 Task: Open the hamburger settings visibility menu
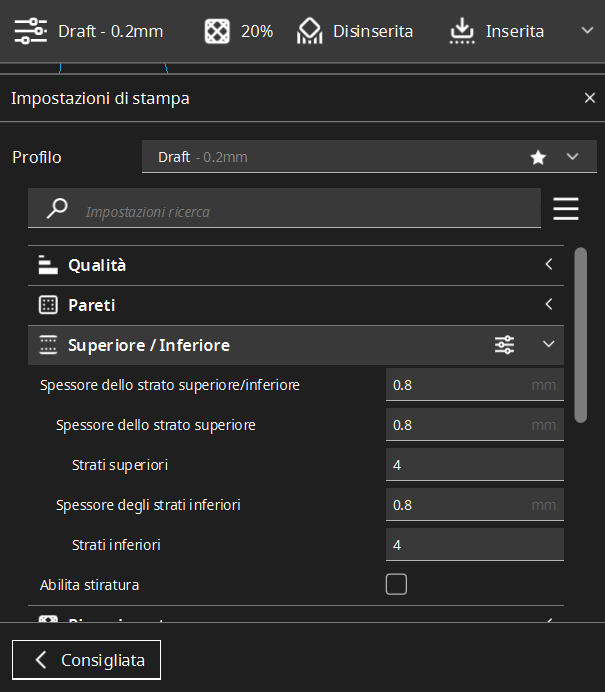(566, 209)
